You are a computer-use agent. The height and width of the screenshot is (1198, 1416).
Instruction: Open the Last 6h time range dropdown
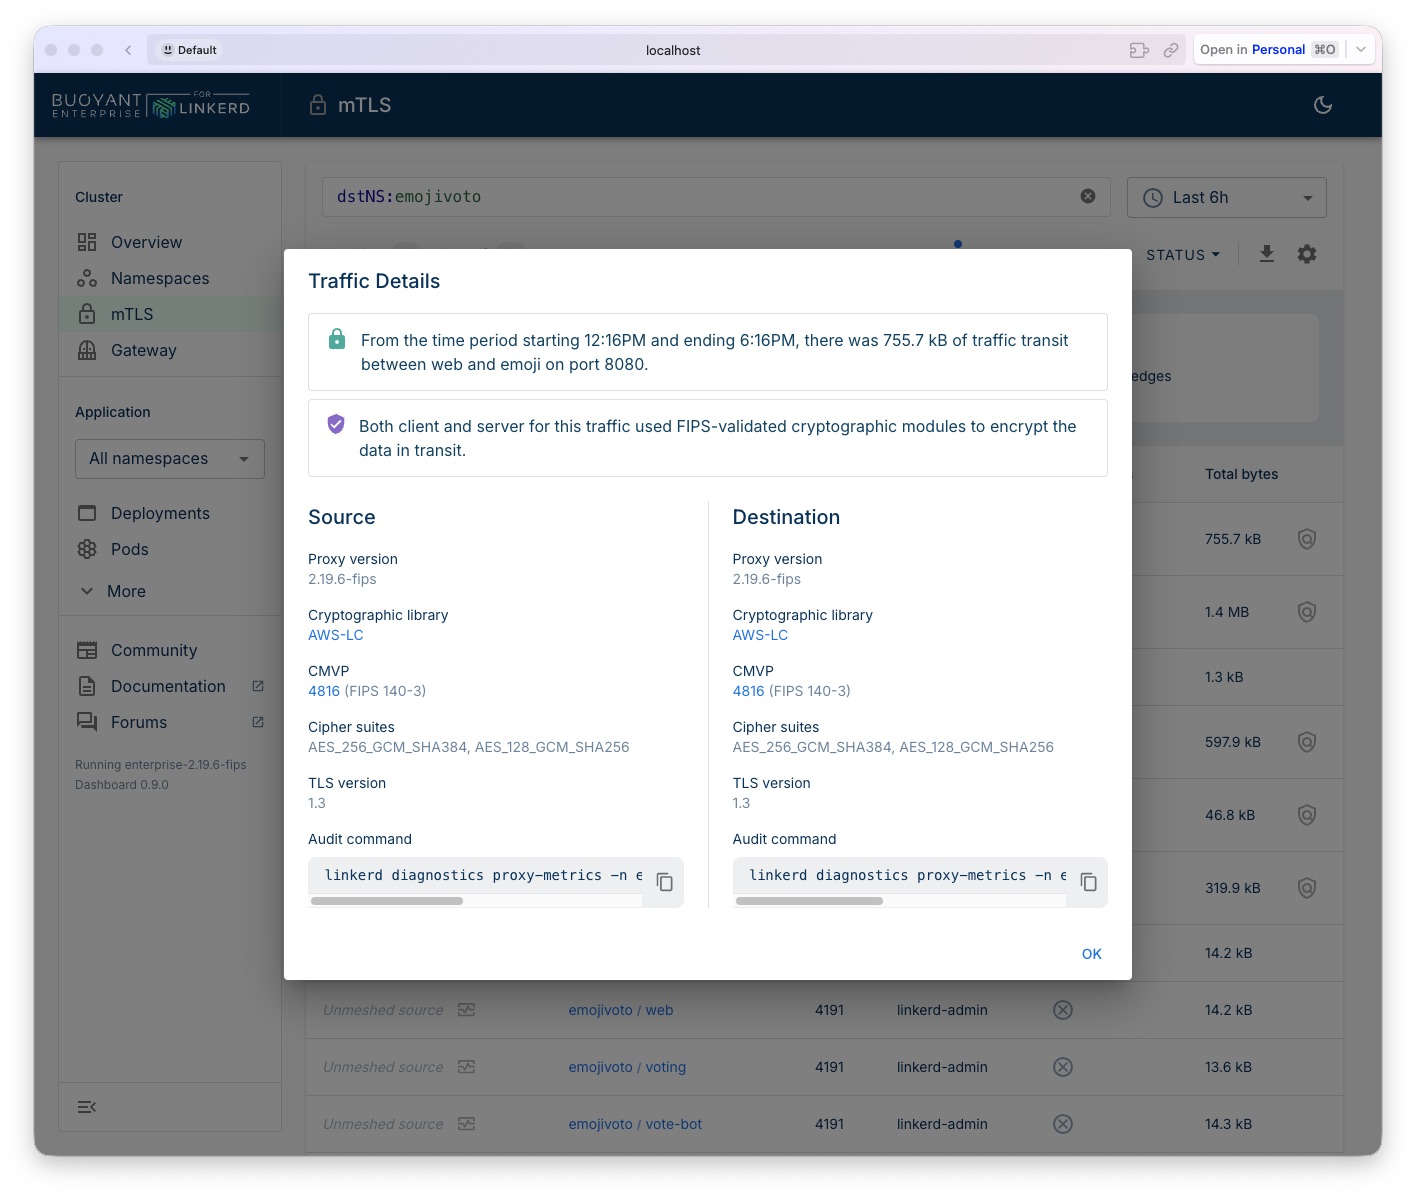point(1226,198)
